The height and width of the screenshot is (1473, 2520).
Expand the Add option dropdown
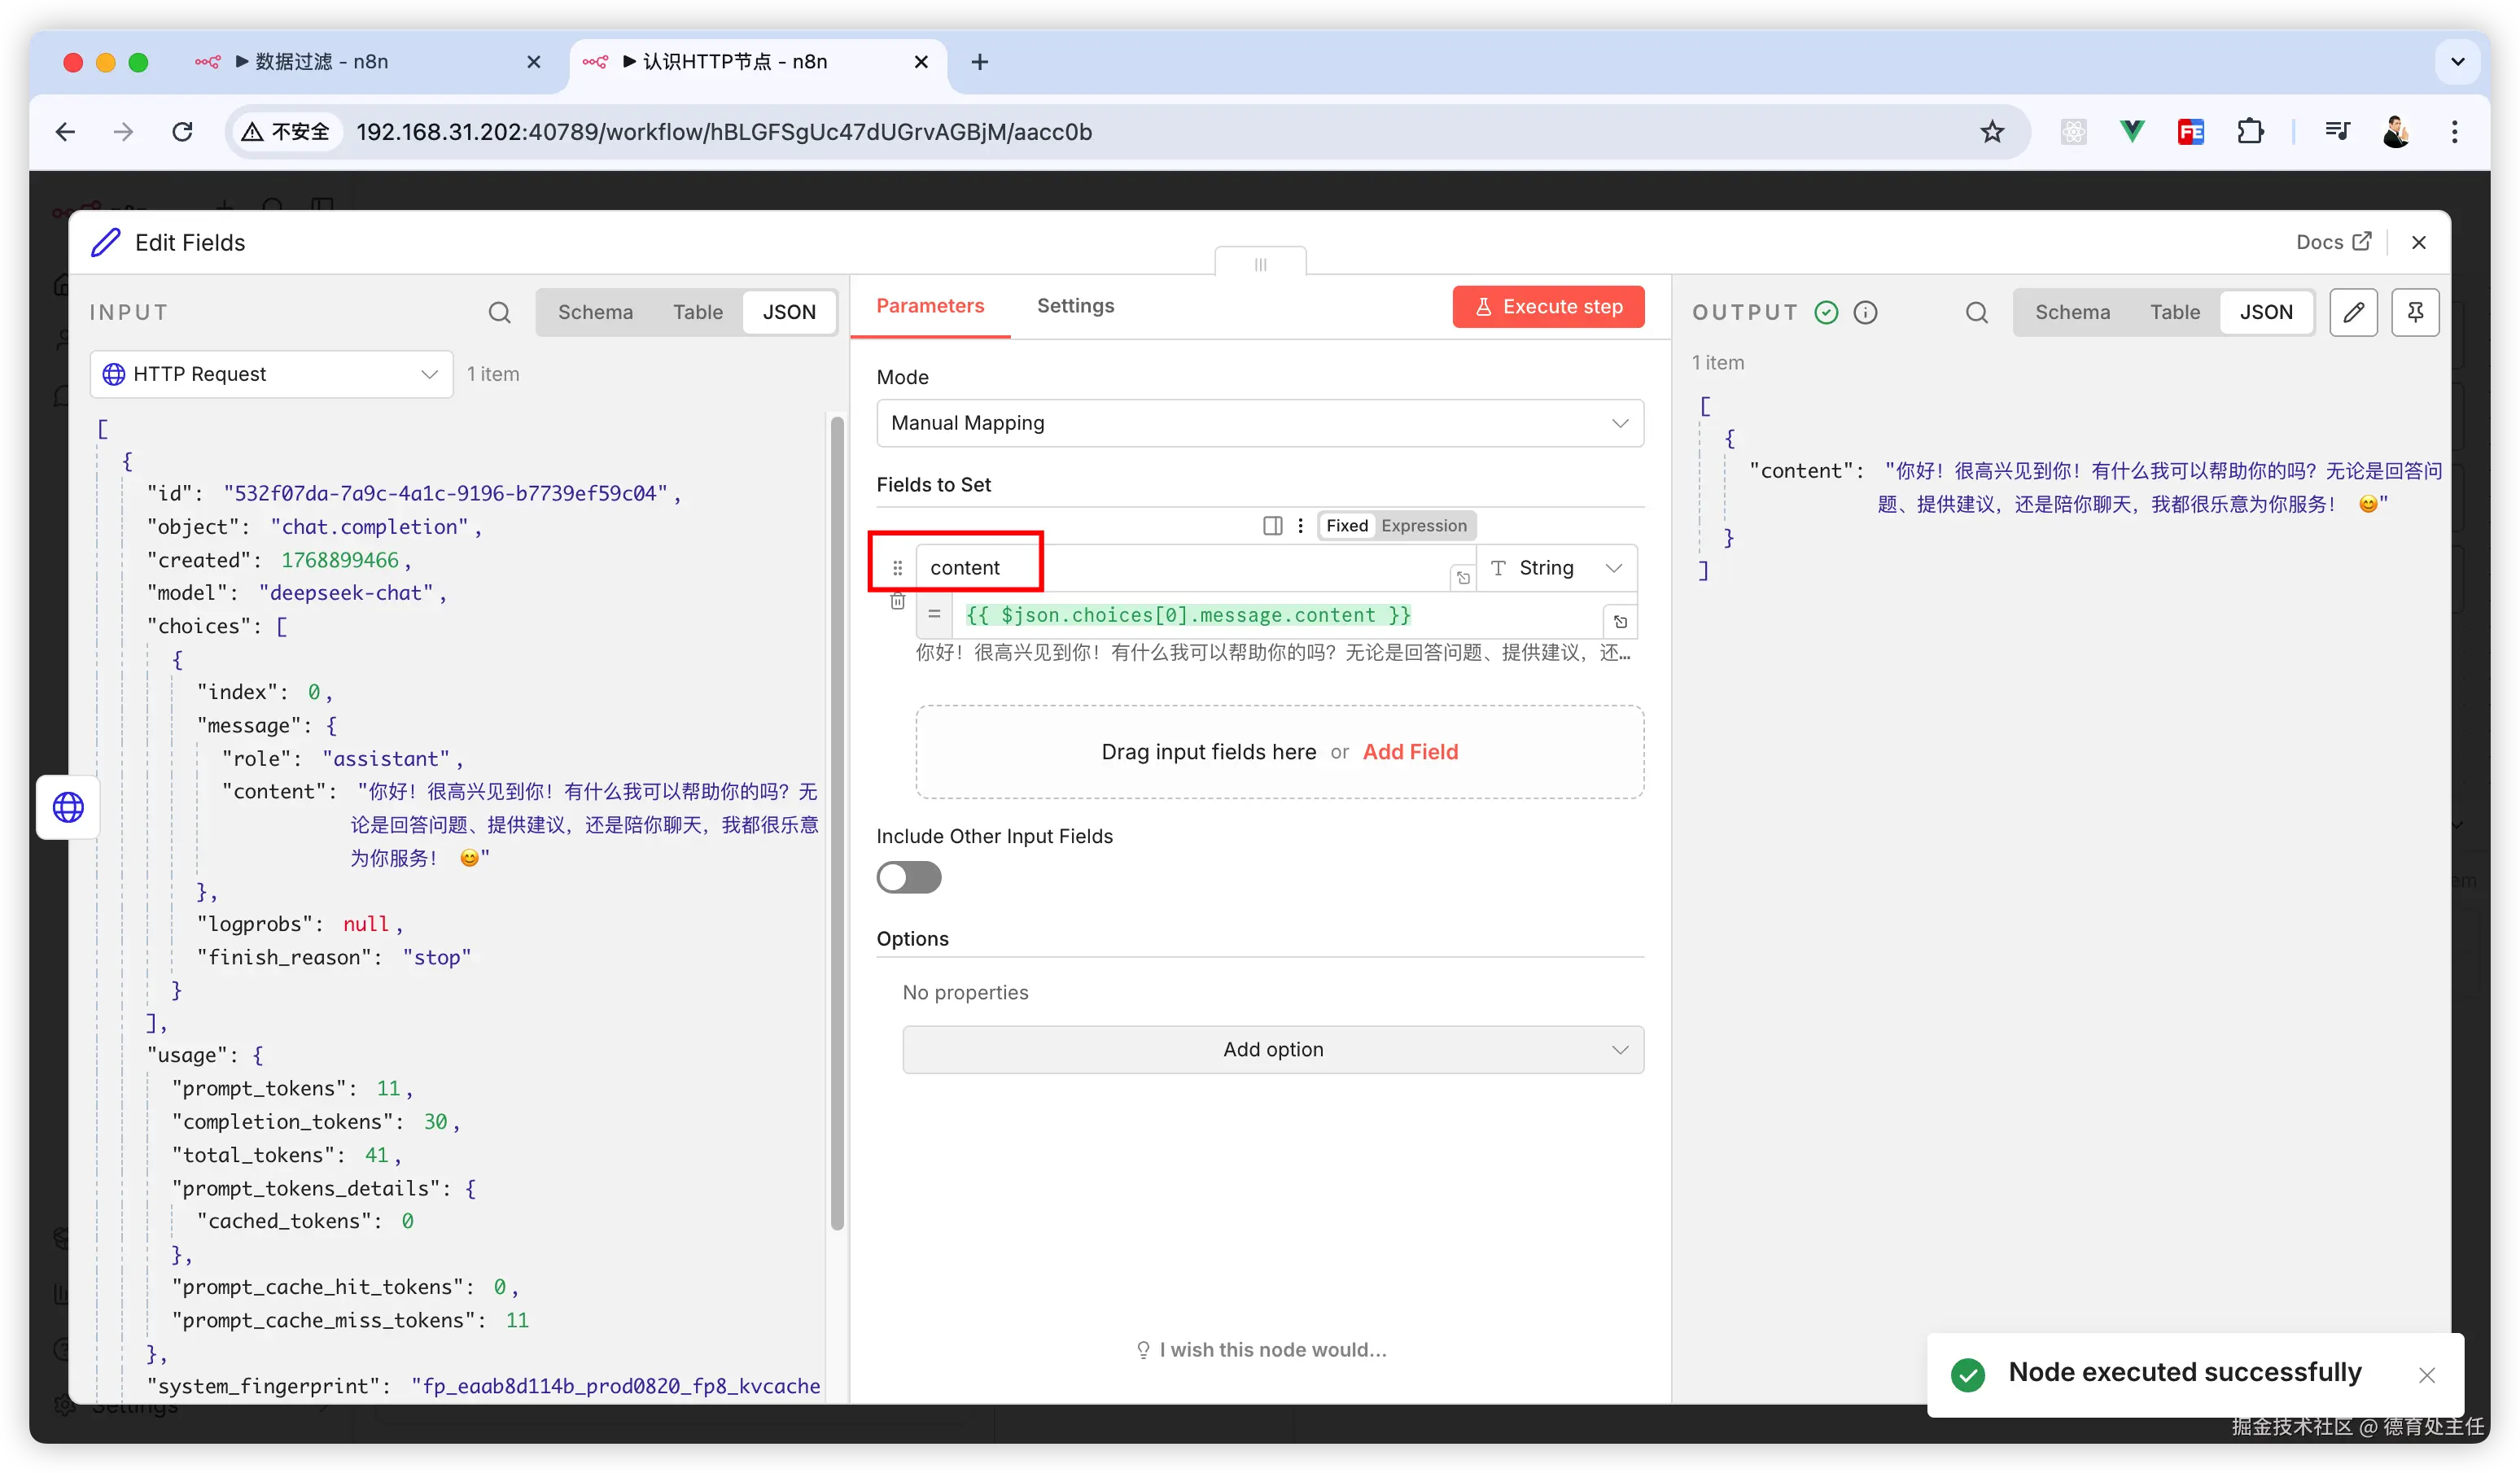coord(1272,1049)
